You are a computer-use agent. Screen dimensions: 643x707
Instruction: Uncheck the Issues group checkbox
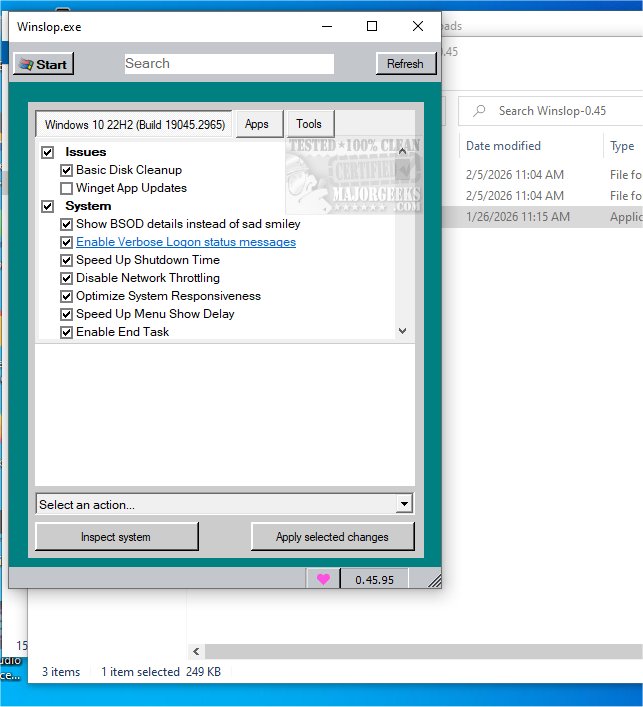pos(47,152)
